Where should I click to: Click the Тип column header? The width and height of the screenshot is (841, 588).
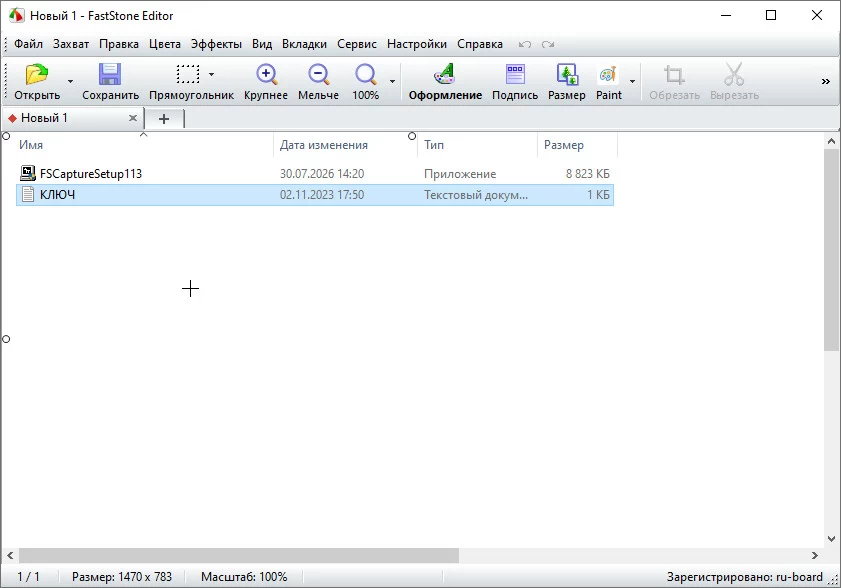[433, 145]
